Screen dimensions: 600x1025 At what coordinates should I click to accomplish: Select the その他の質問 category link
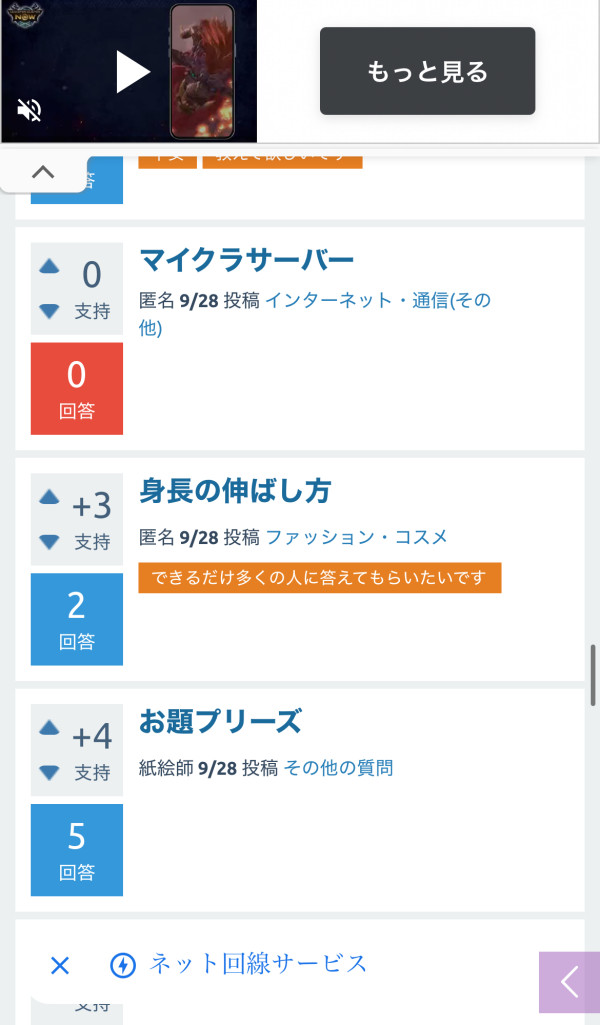(x=338, y=768)
